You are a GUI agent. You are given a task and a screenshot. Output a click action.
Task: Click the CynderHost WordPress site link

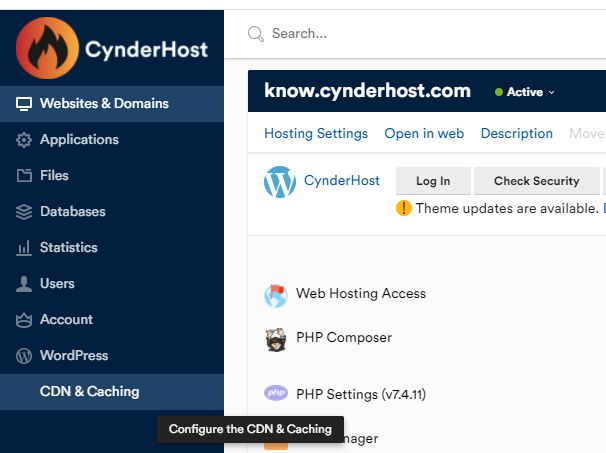342,181
